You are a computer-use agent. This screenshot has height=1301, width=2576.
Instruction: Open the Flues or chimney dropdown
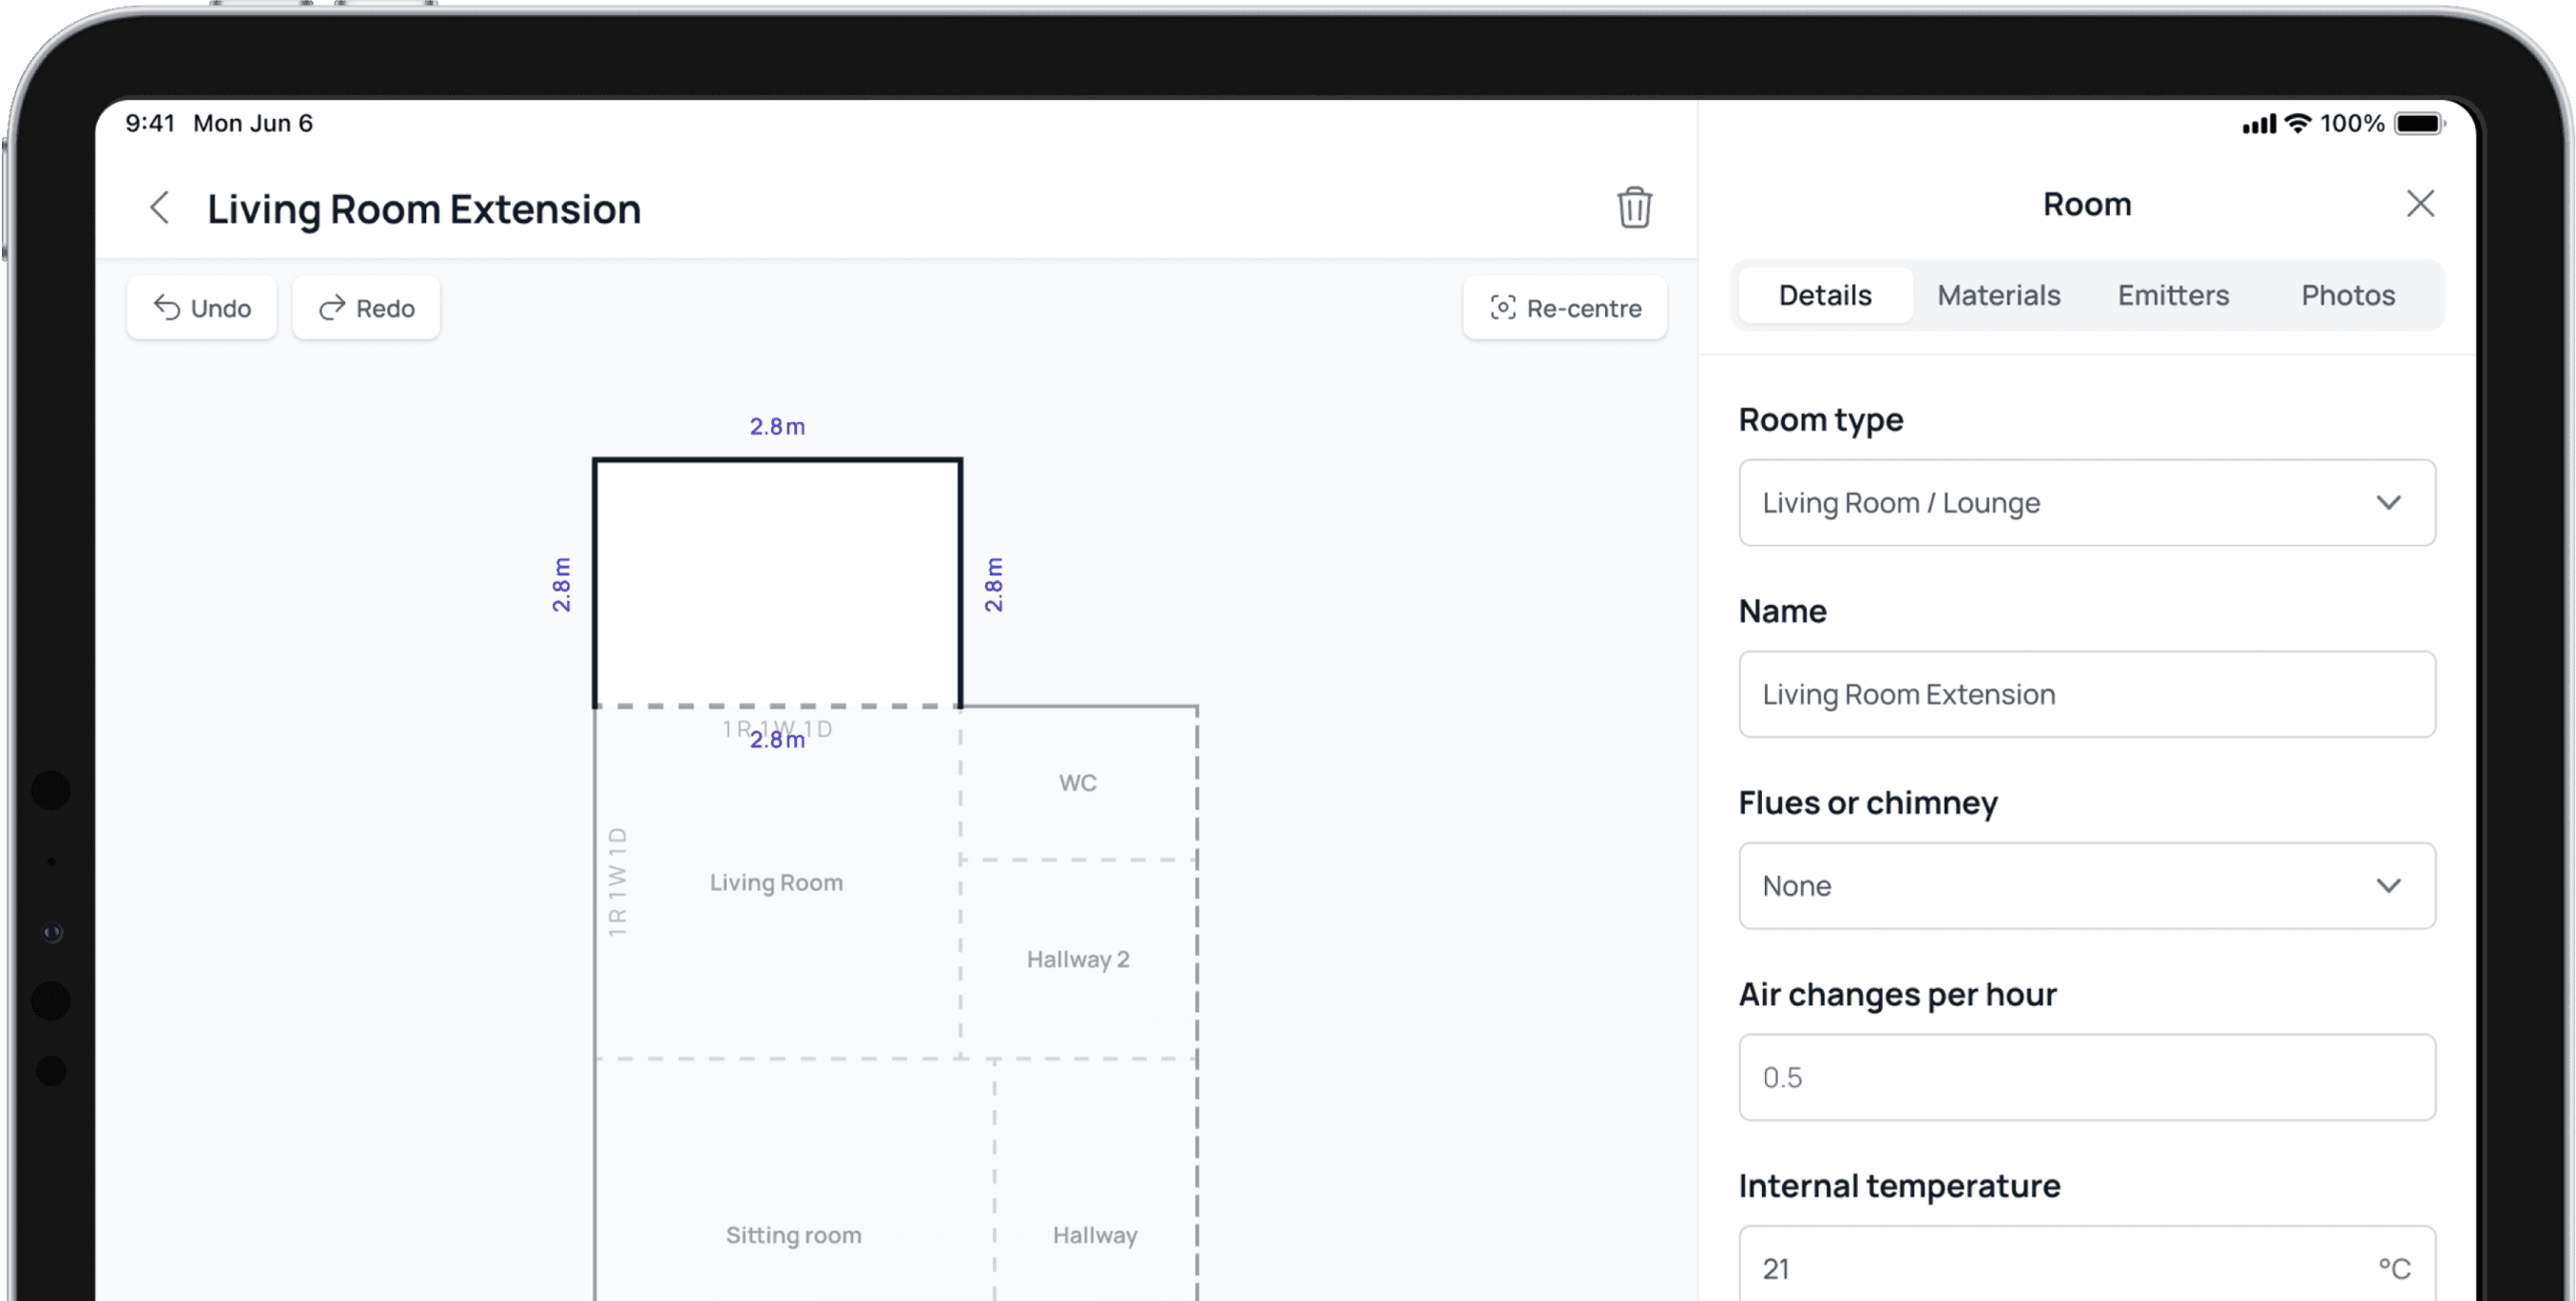[x=2086, y=886]
